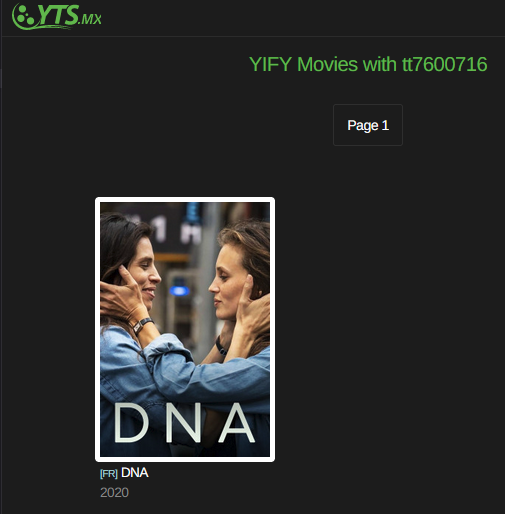Go to Page 1 of the results
This screenshot has width=505, height=514.
click(x=368, y=125)
